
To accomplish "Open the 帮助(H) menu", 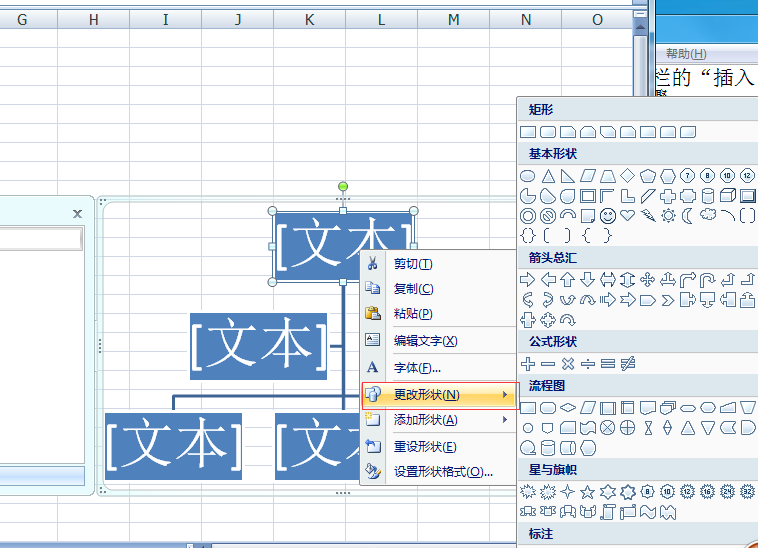I will point(686,54).
